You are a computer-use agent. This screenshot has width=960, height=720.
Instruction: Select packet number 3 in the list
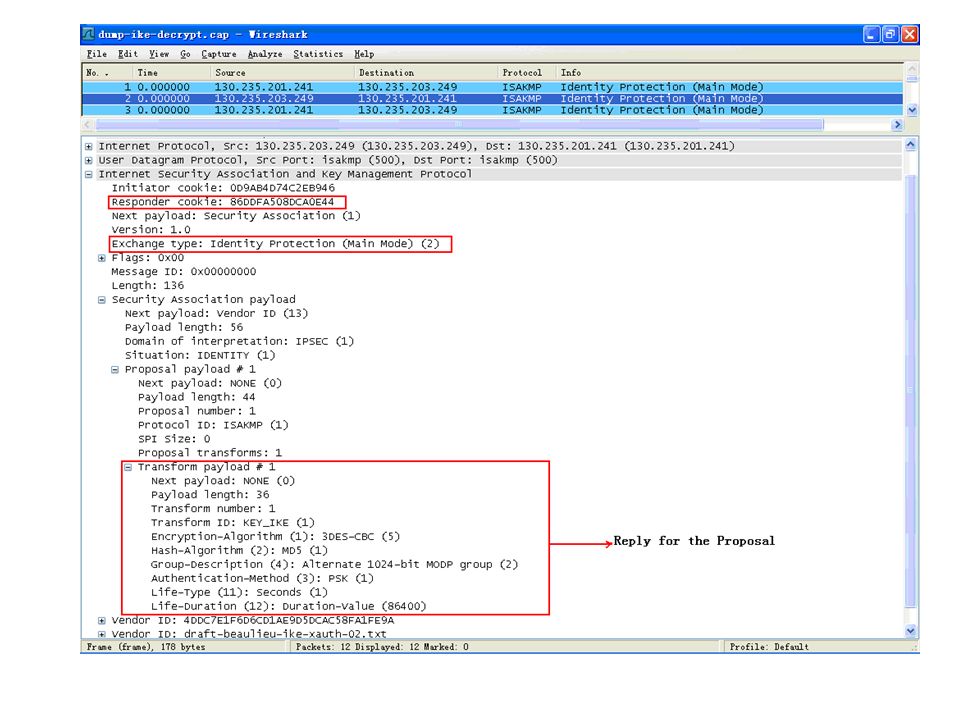[492, 110]
